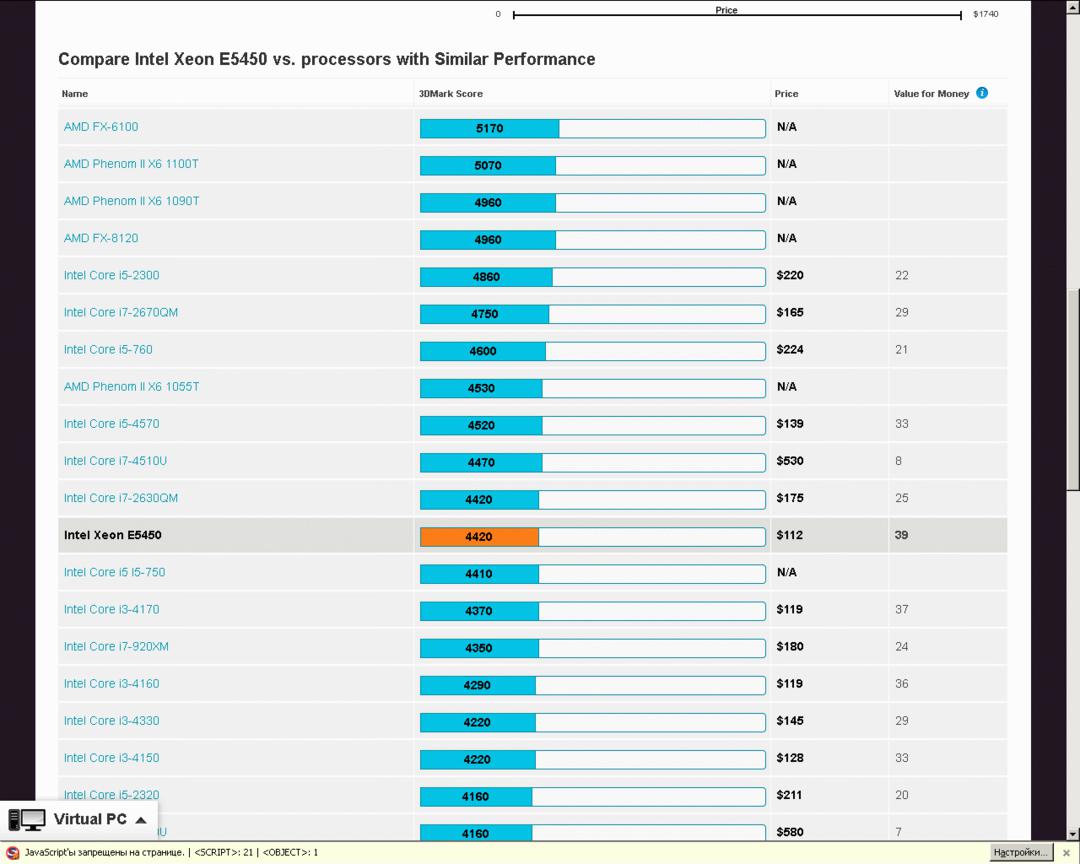Open the AMD FX-6100 link

coord(101,127)
